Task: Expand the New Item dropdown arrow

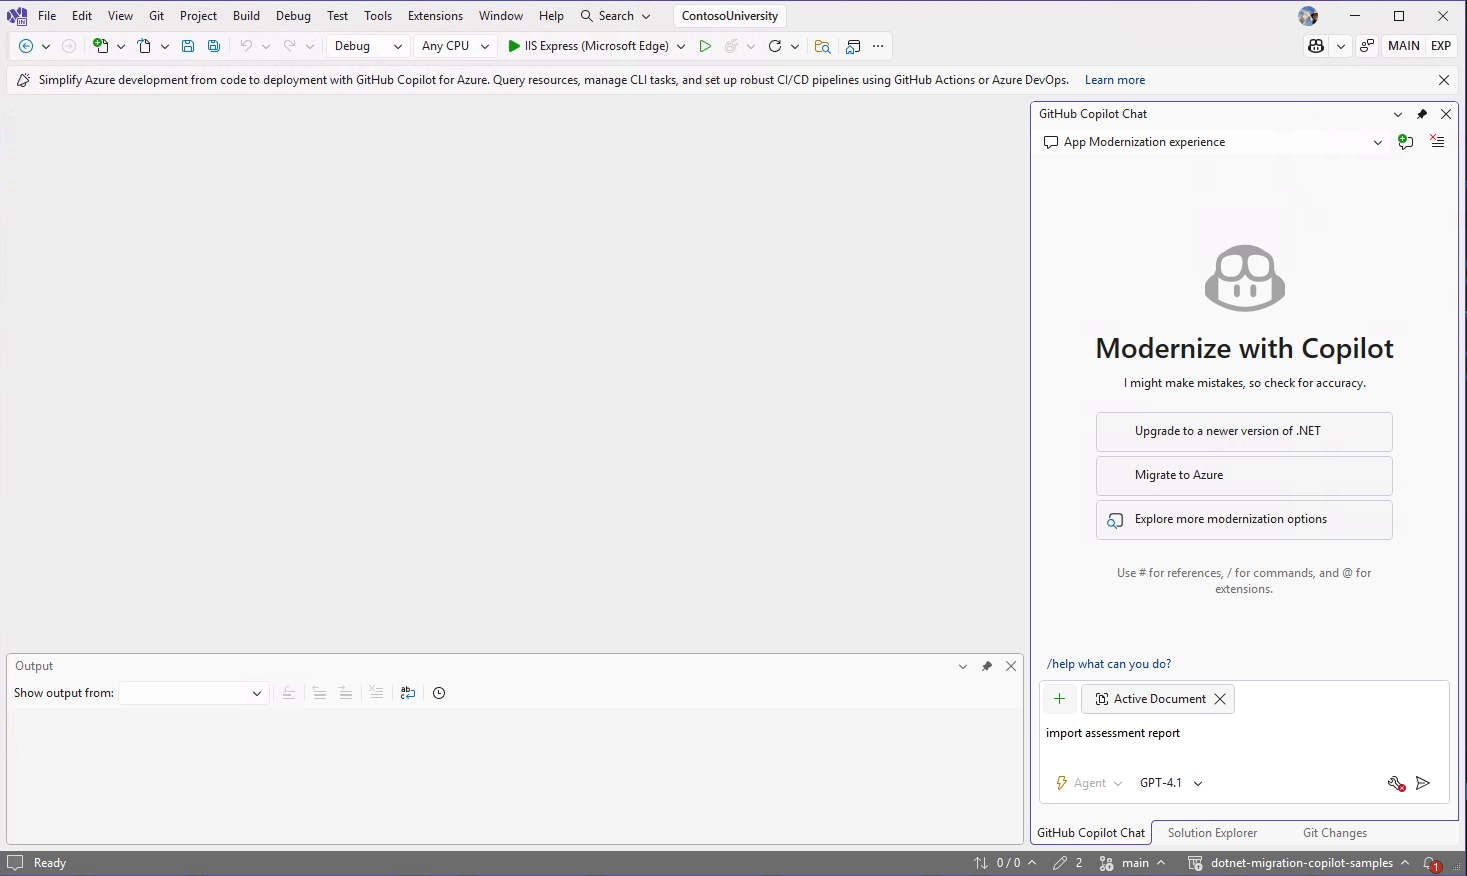Action: (x=121, y=46)
